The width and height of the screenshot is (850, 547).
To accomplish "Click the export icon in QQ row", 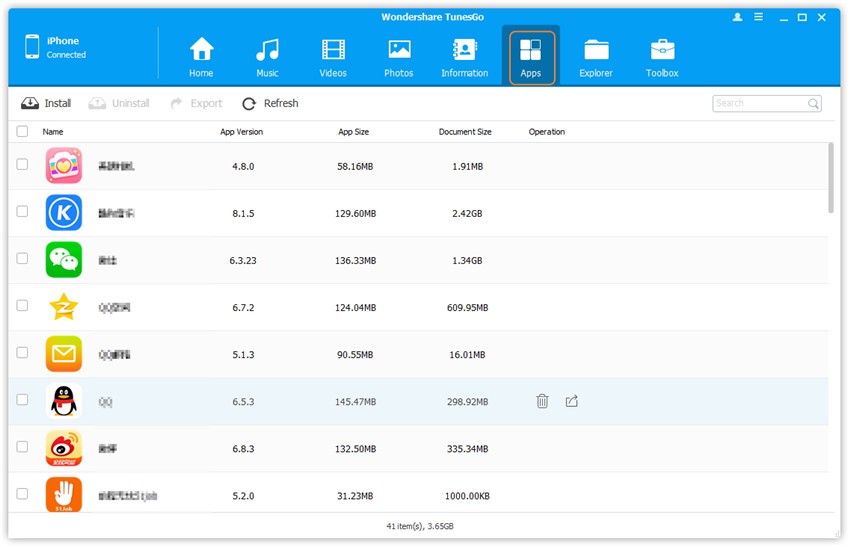I will (572, 401).
